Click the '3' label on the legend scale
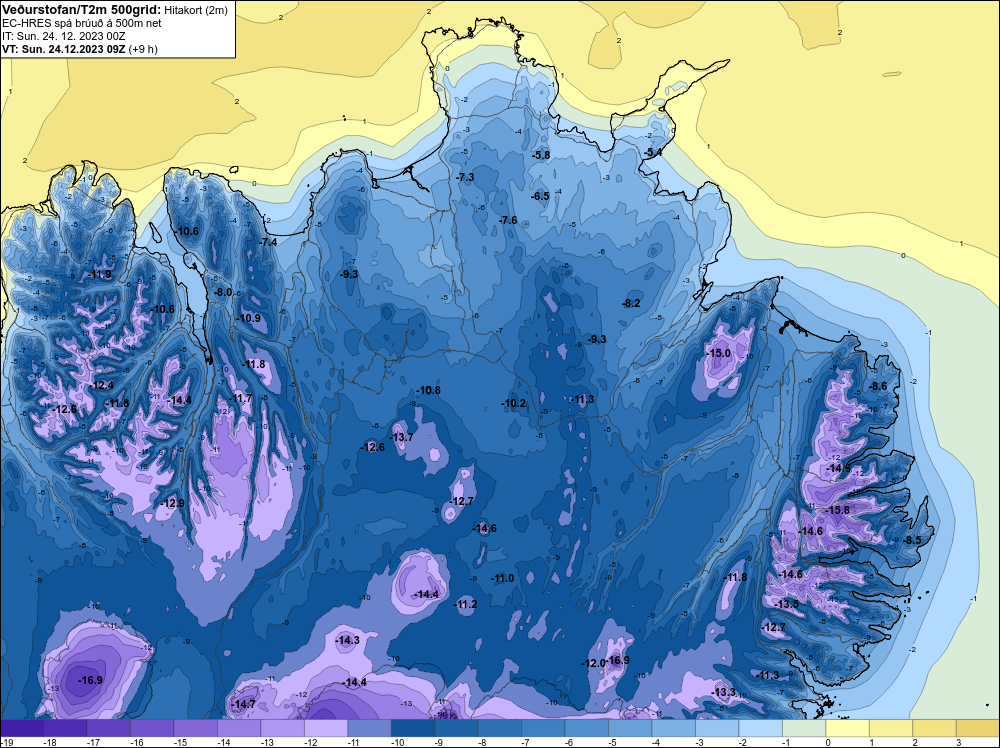 point(959,742)
